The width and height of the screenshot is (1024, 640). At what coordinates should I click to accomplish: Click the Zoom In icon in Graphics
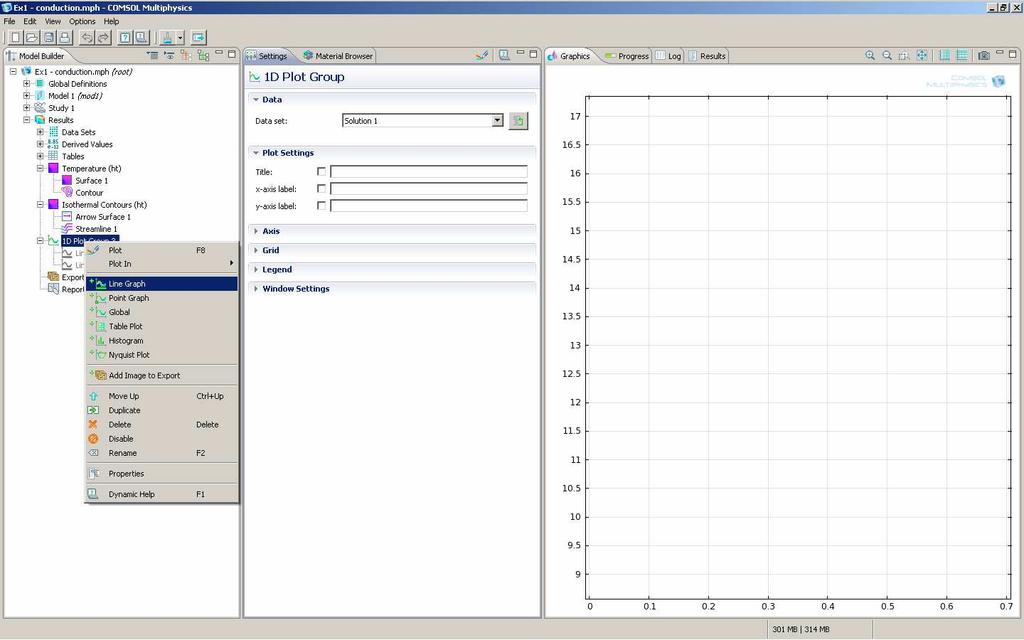click(x=870, y=56)
